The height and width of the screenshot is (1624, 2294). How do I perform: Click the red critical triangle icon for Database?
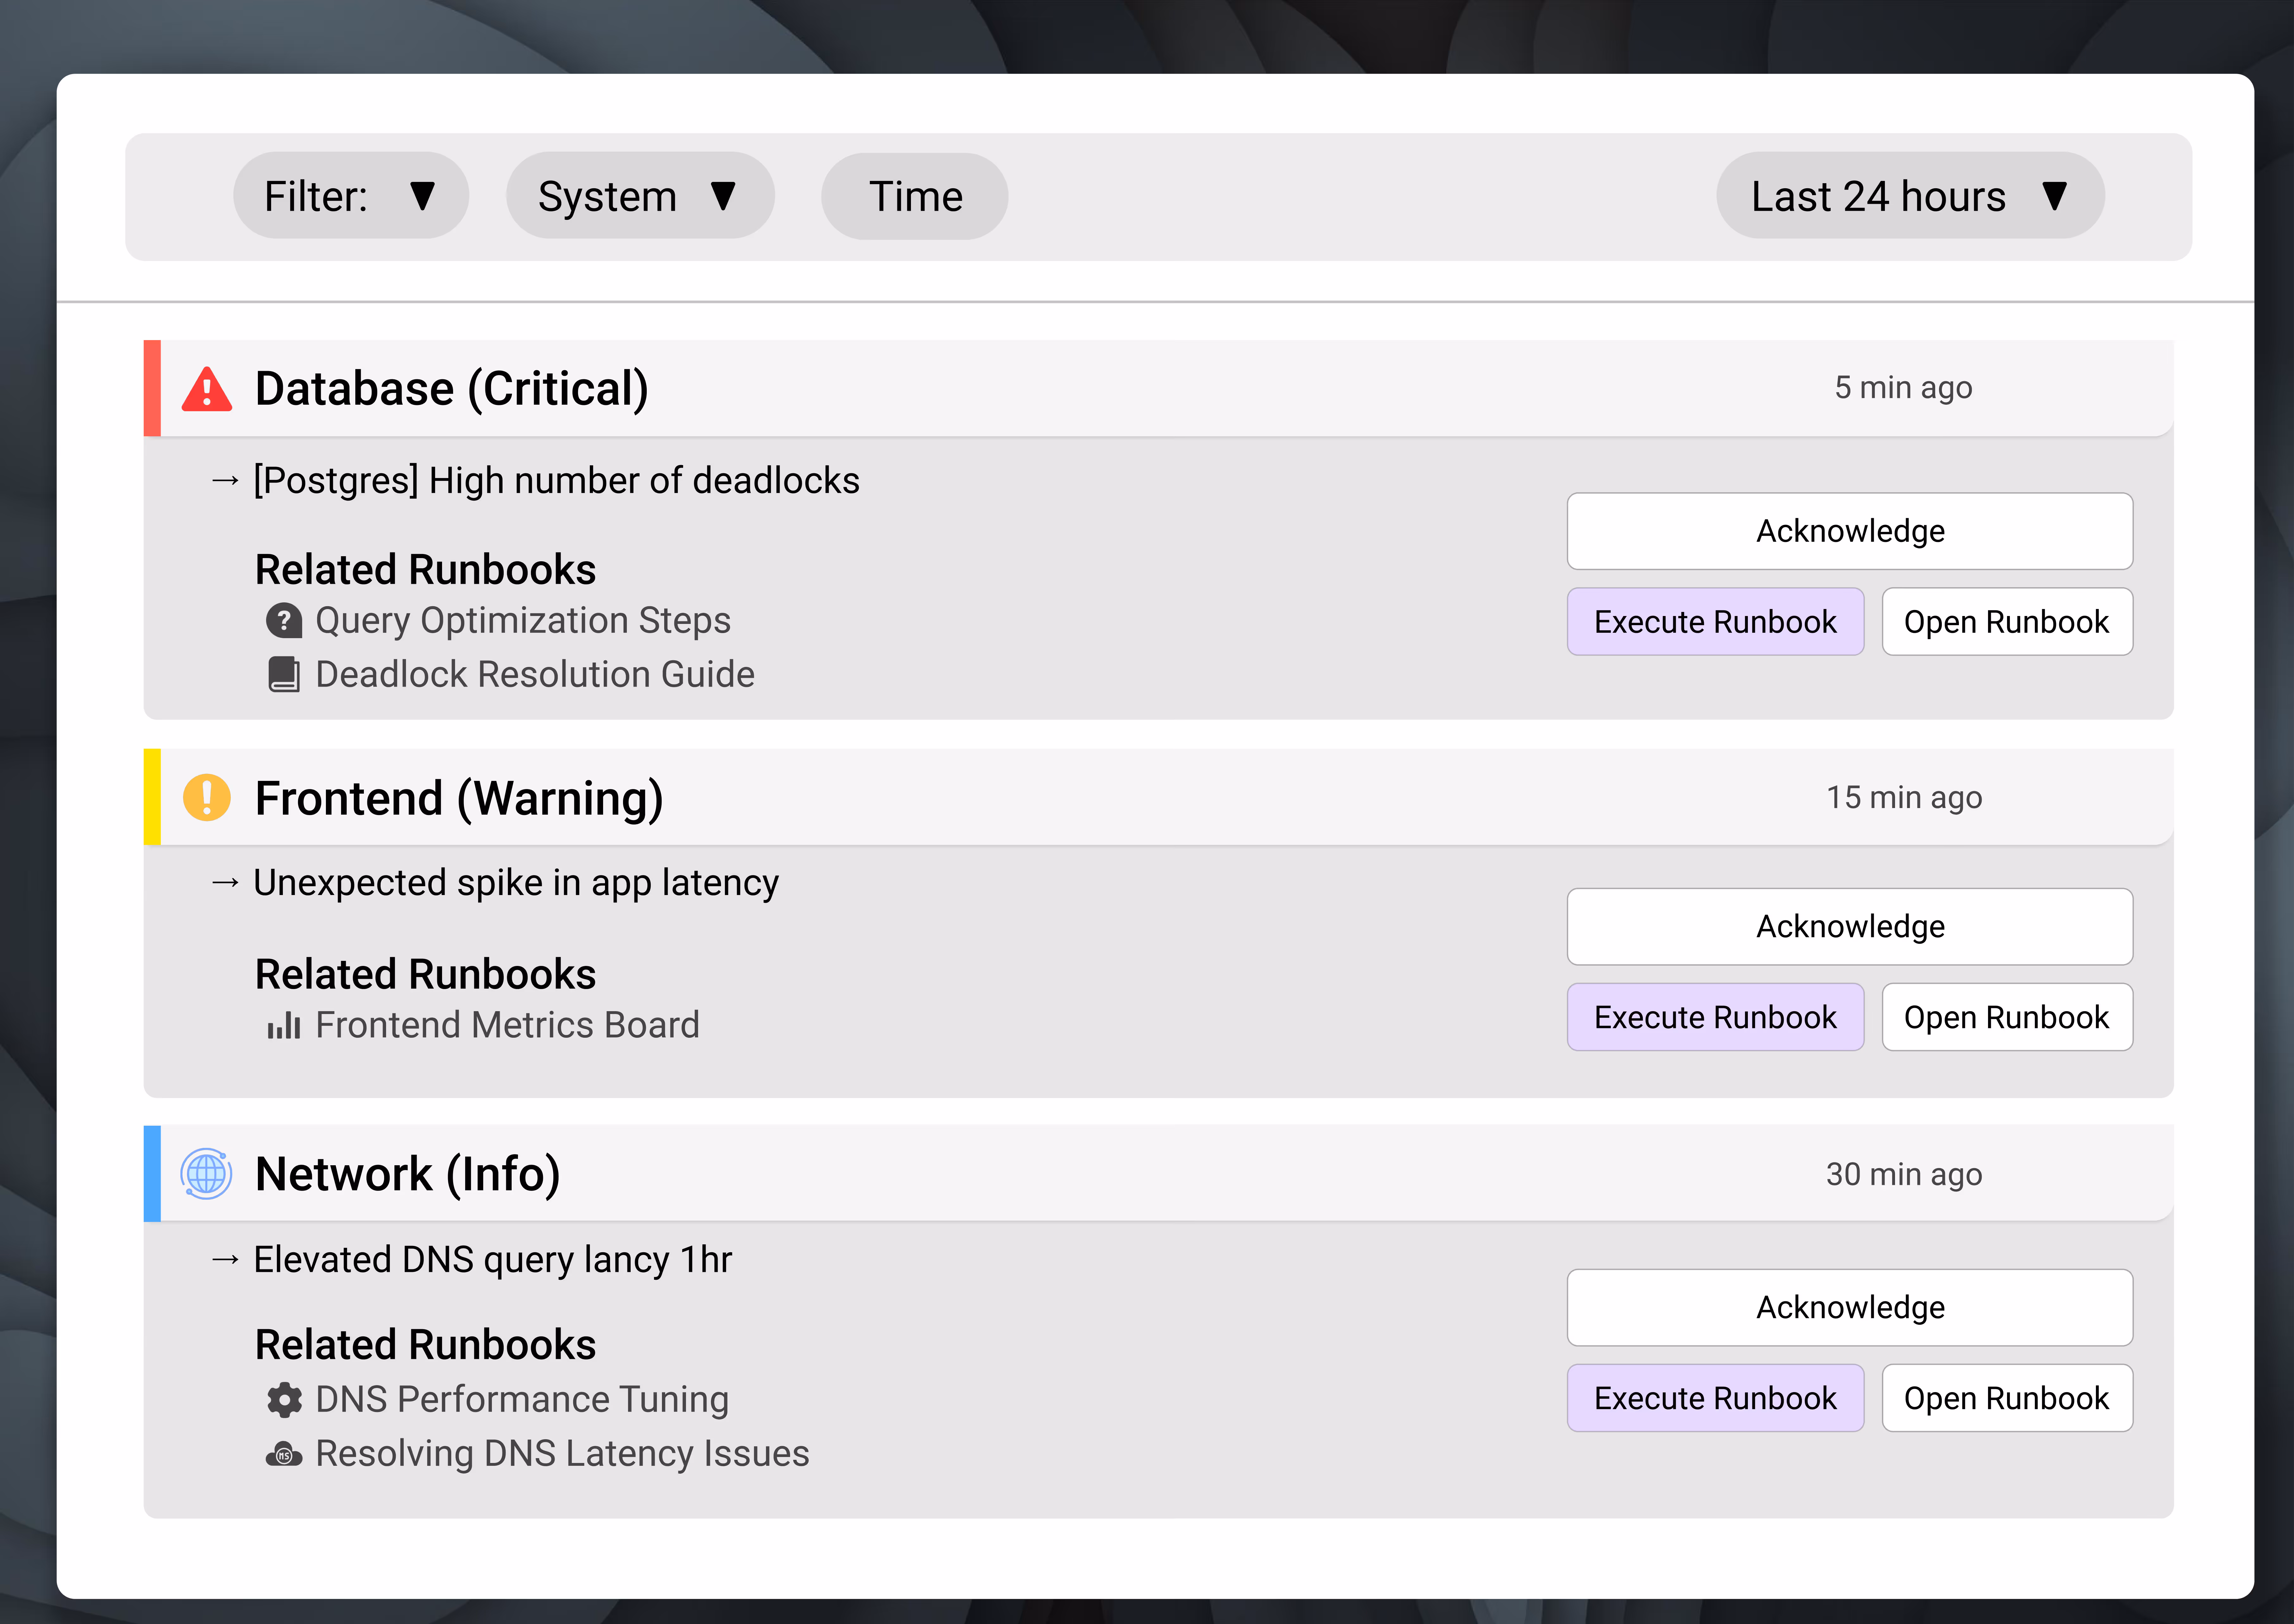tap(207, 389)
